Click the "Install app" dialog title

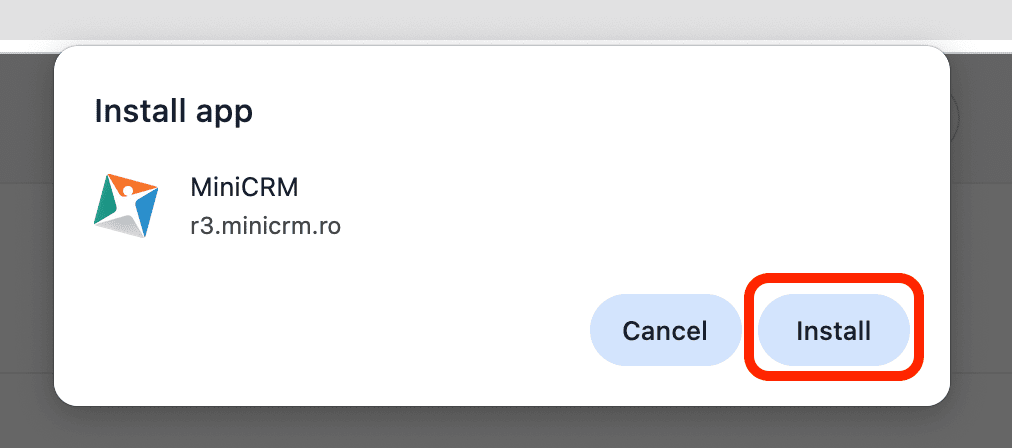pyautogui.click(x=173, y=111)
